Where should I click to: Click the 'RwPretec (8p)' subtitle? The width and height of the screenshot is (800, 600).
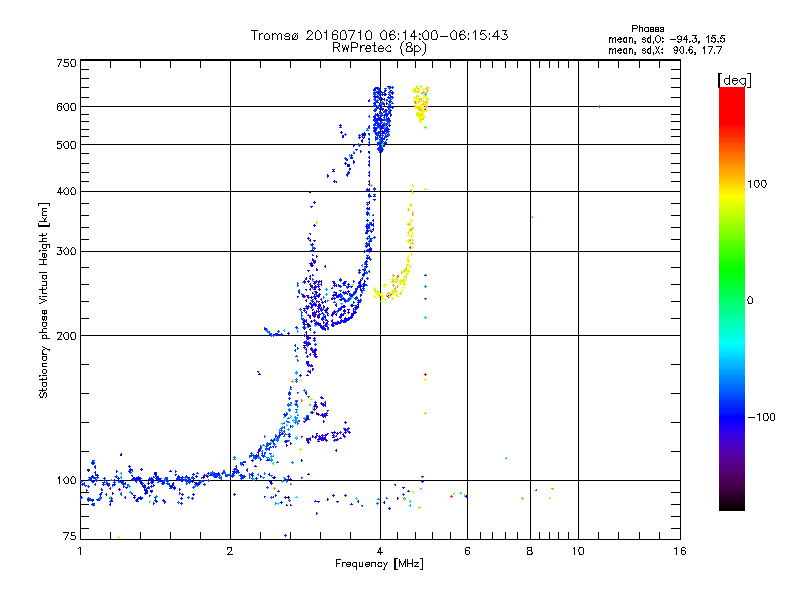pyautogui.click(x=379, y=48)
